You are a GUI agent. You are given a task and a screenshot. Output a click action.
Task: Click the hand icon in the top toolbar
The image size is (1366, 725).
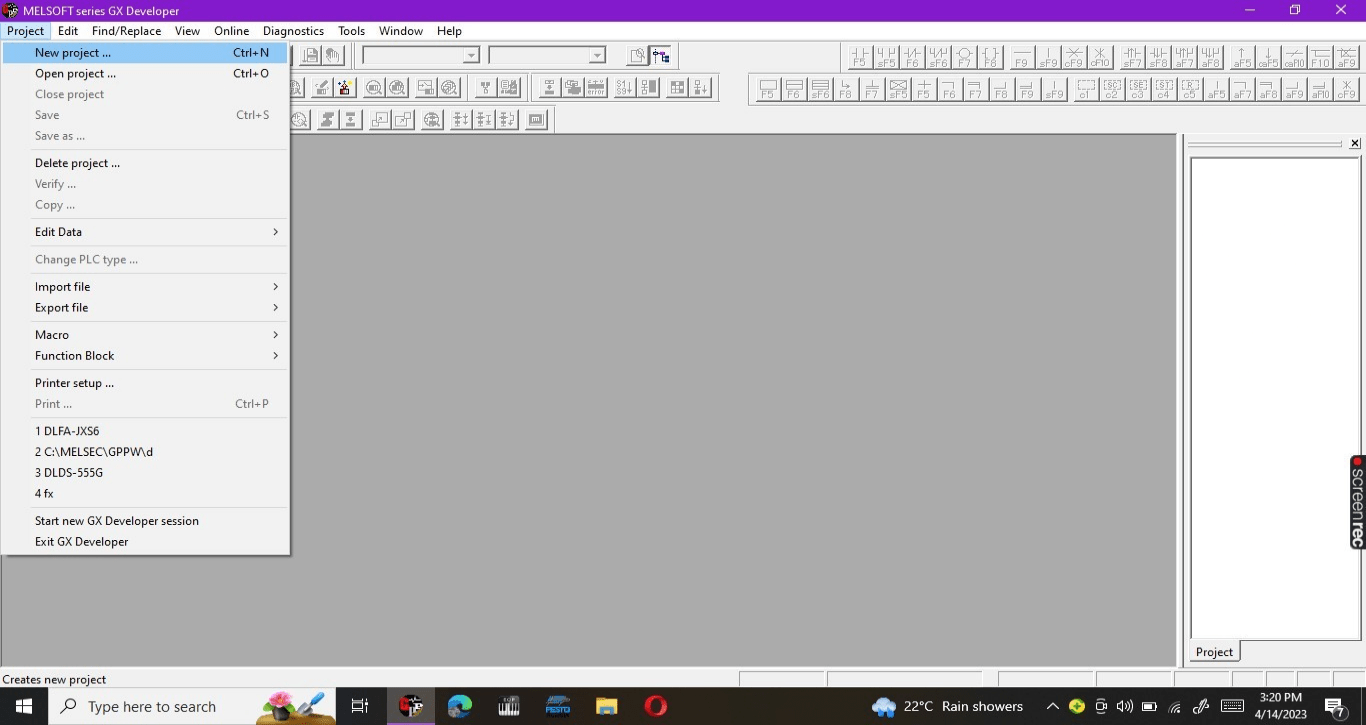[333, 56]
